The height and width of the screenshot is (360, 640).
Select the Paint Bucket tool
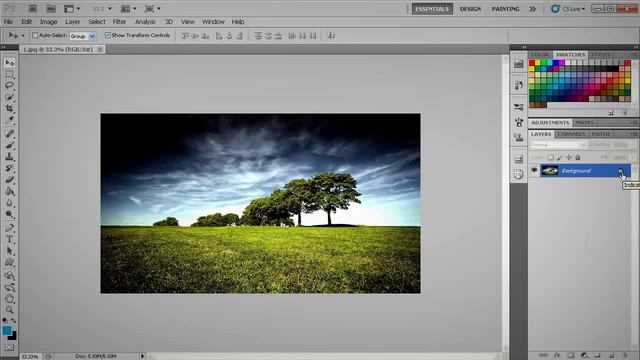(9, 191)
